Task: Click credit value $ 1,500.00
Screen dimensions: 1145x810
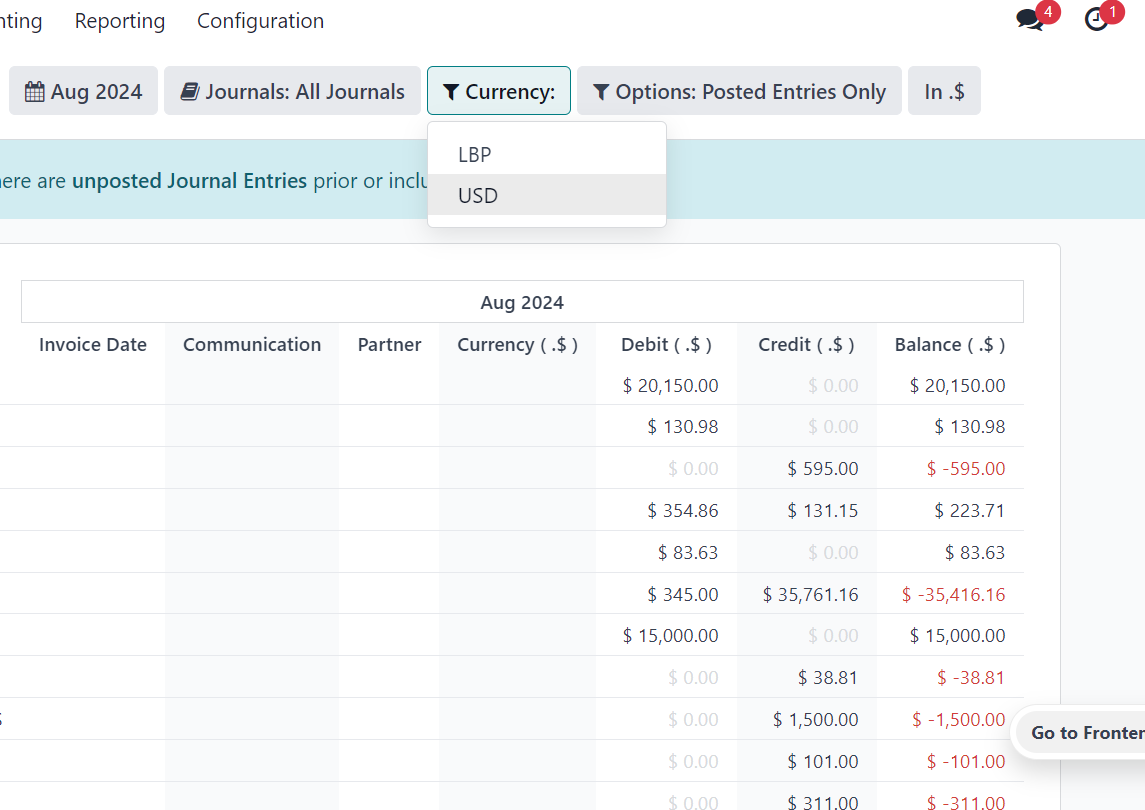Action: (816, 719)
